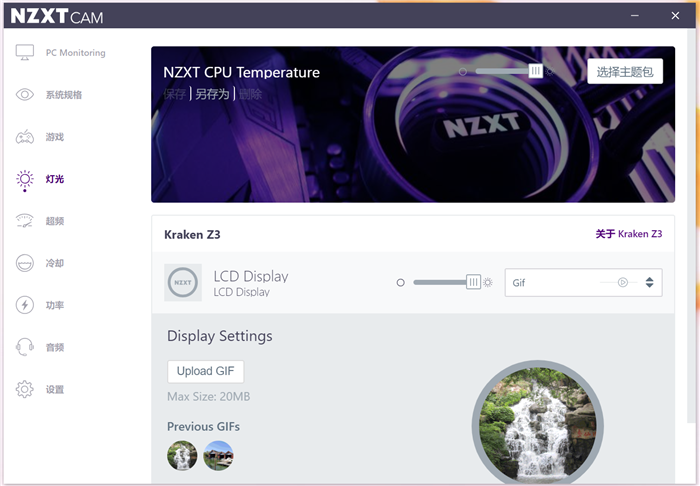700x486 pixels.
Task: Expand the Gif mode dropdown arrows
Action: 650,282
